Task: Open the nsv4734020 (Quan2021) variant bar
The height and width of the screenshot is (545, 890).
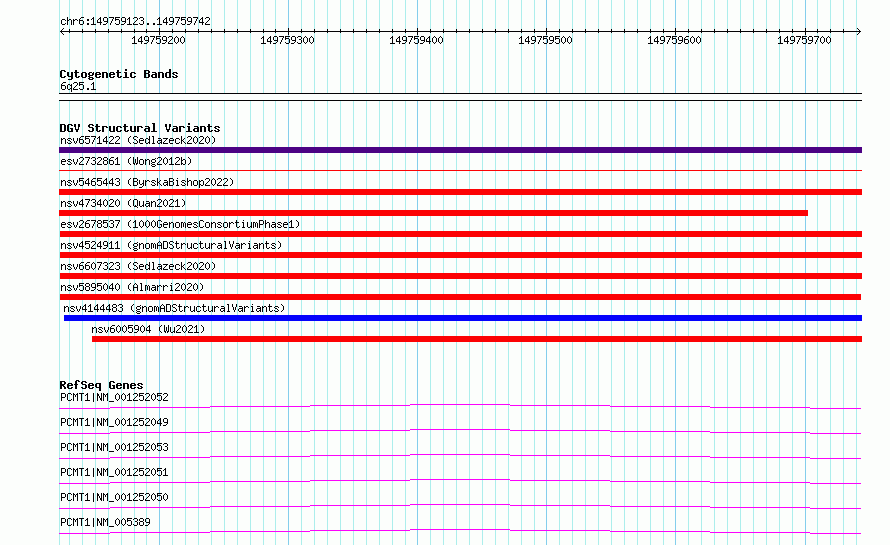Action: [434, 213]
